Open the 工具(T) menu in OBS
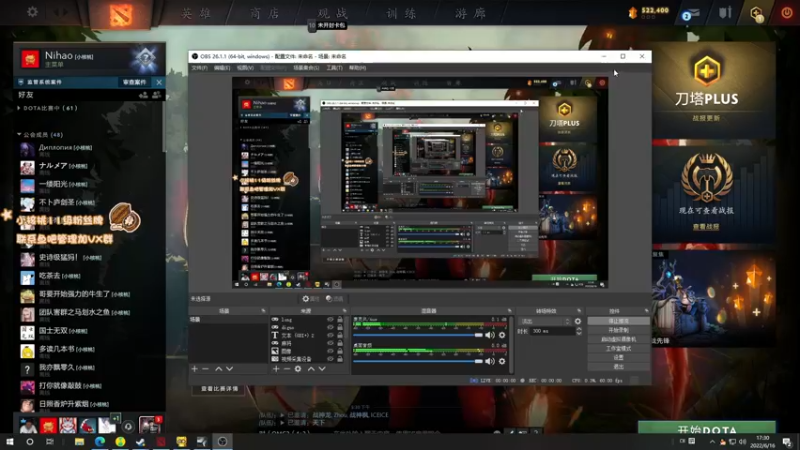This screenshot has width=800, height=450. point(334,68)
